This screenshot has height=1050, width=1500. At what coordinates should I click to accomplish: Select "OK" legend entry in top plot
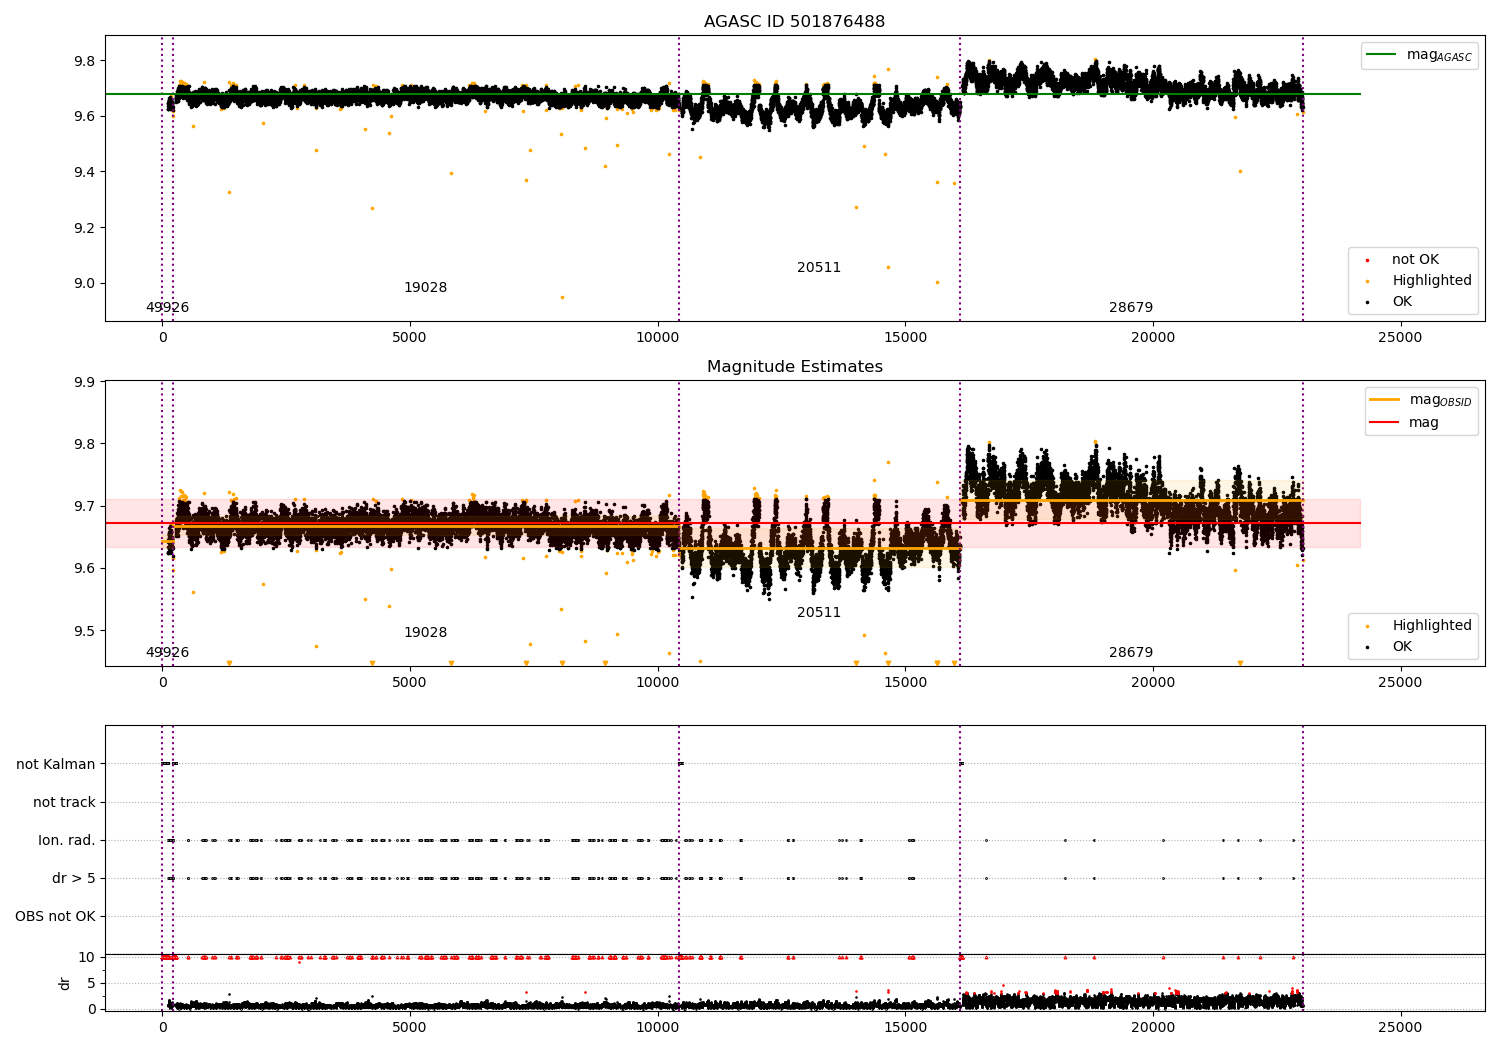click(1402, 302)
